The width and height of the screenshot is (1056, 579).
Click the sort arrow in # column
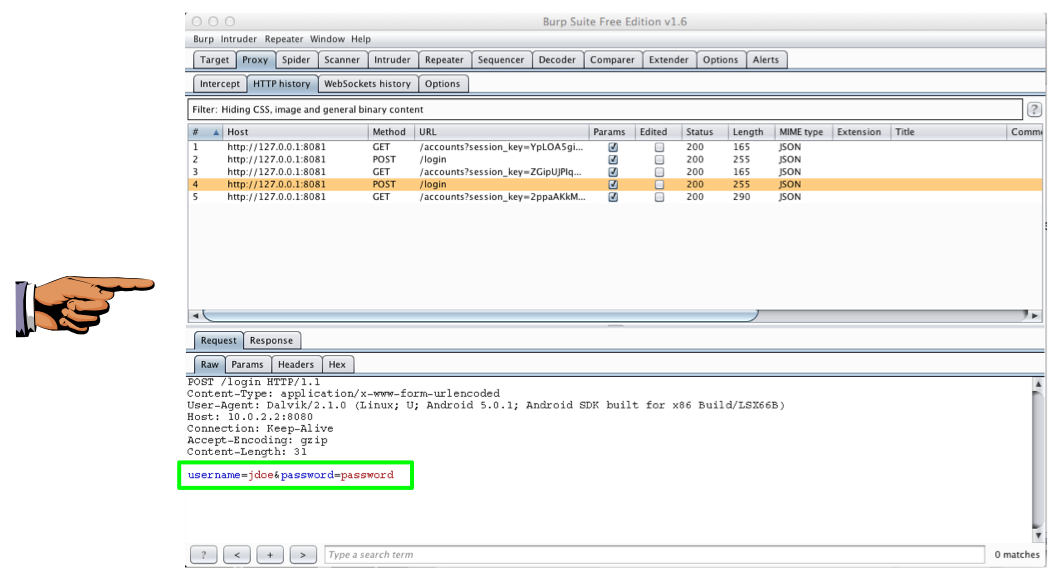coord(215,132)
